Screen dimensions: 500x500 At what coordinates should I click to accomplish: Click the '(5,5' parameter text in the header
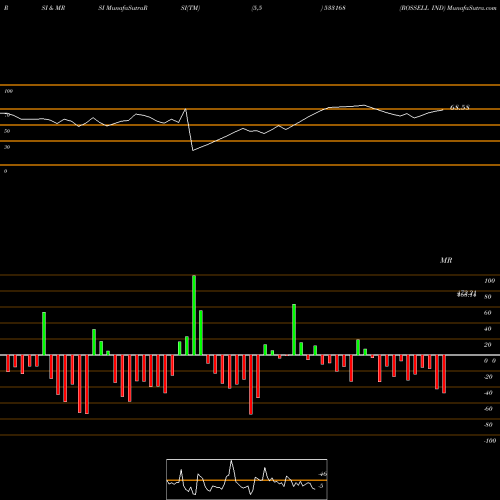(x=257, y=8)
